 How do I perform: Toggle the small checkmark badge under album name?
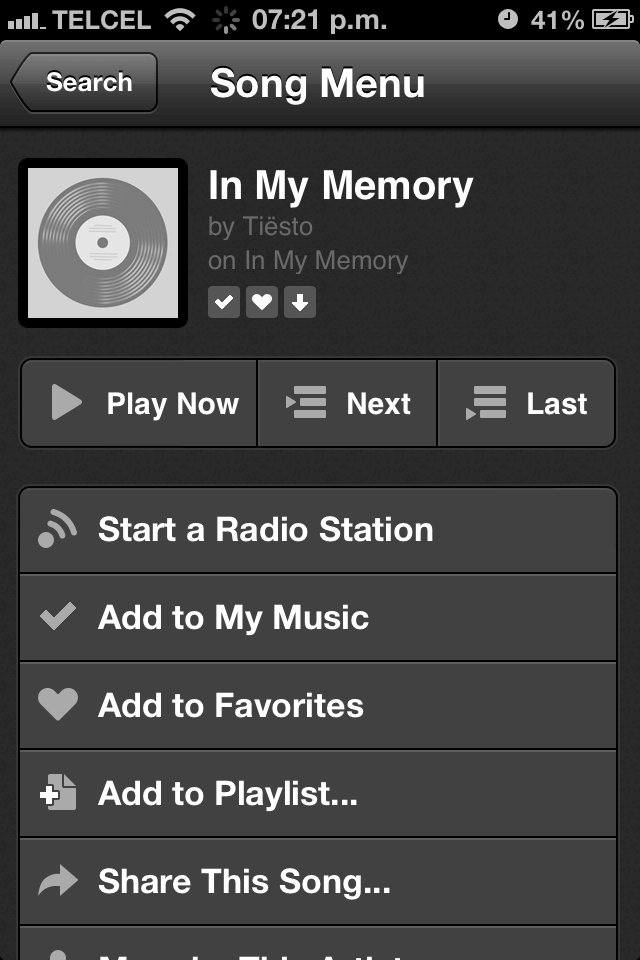(224, 302)
